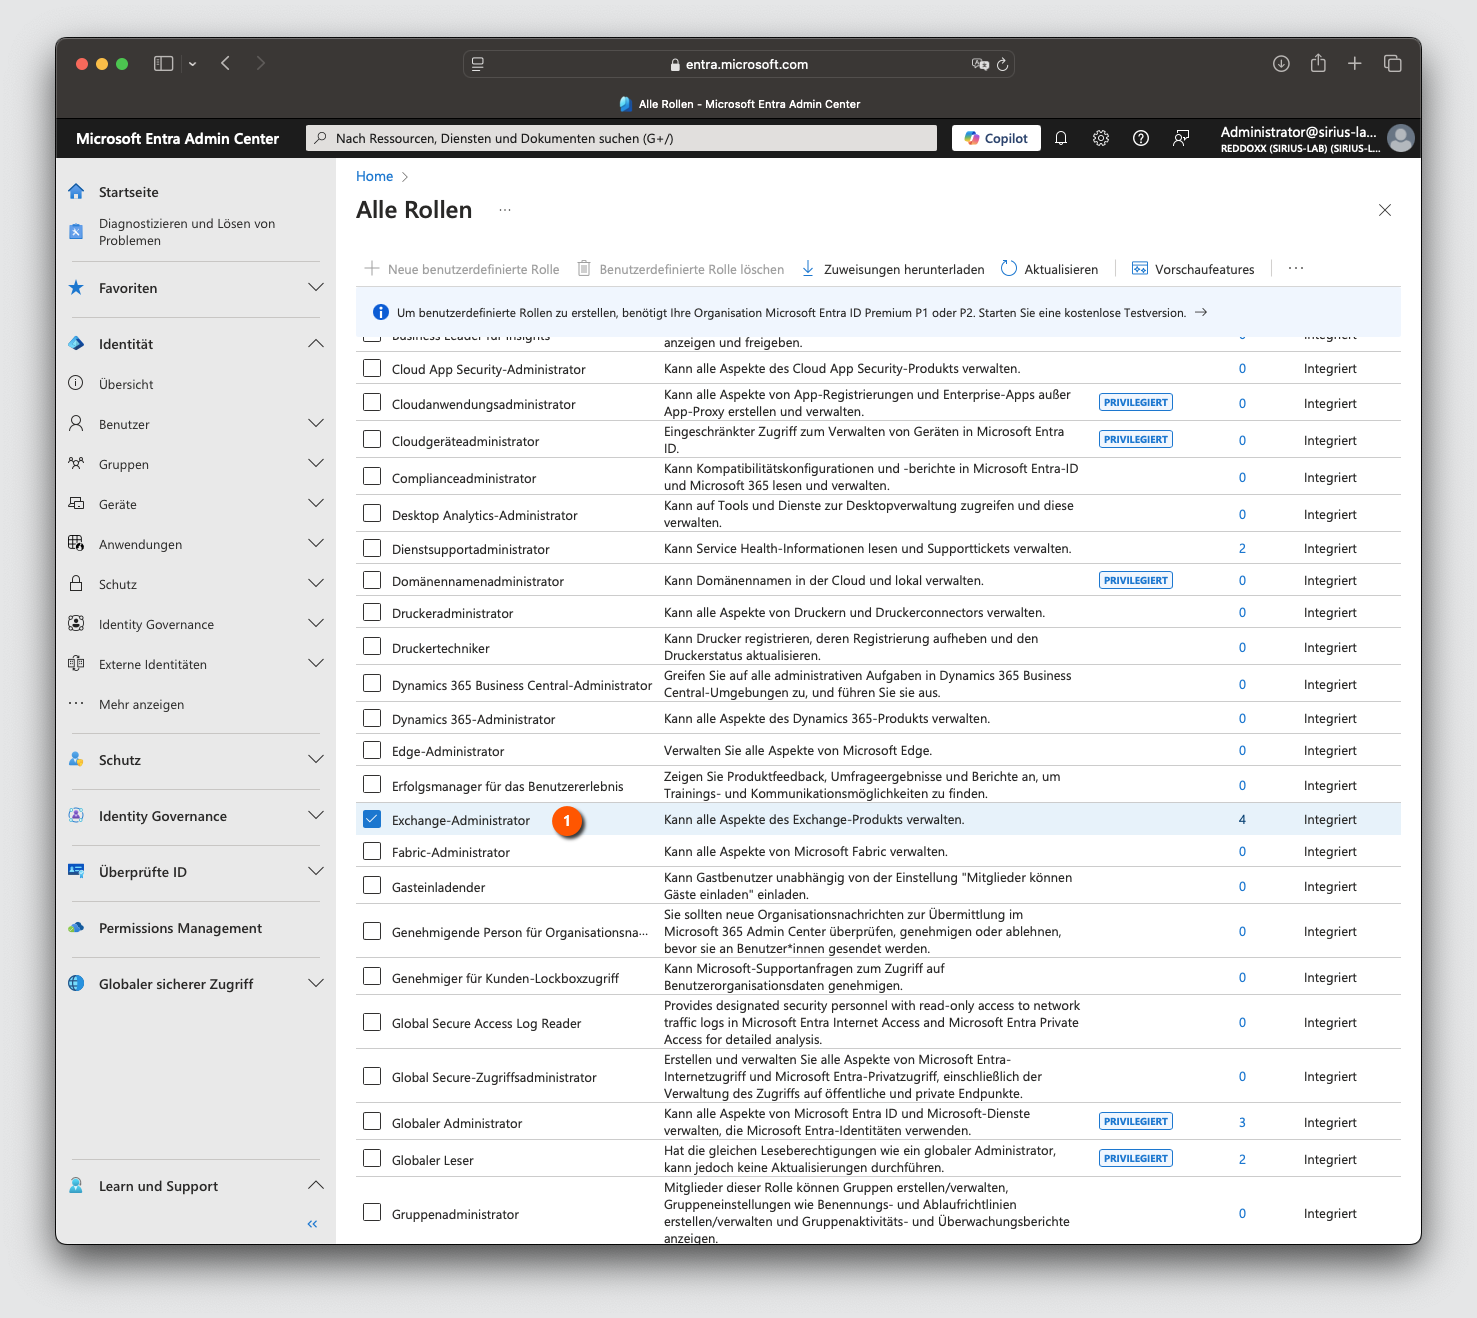
Task: Expand the Geräte menu
Action: 316,504
